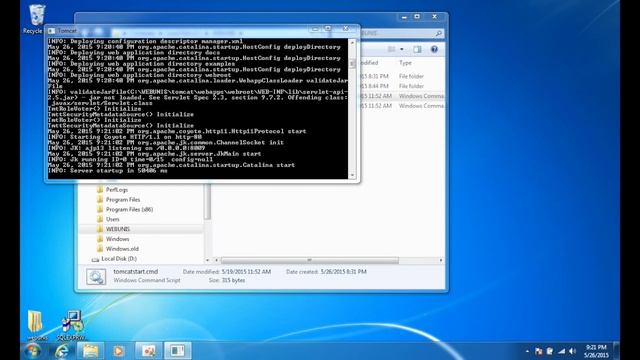Sort by the Type column header
The image size is (640, 360).
click(405, 63)
